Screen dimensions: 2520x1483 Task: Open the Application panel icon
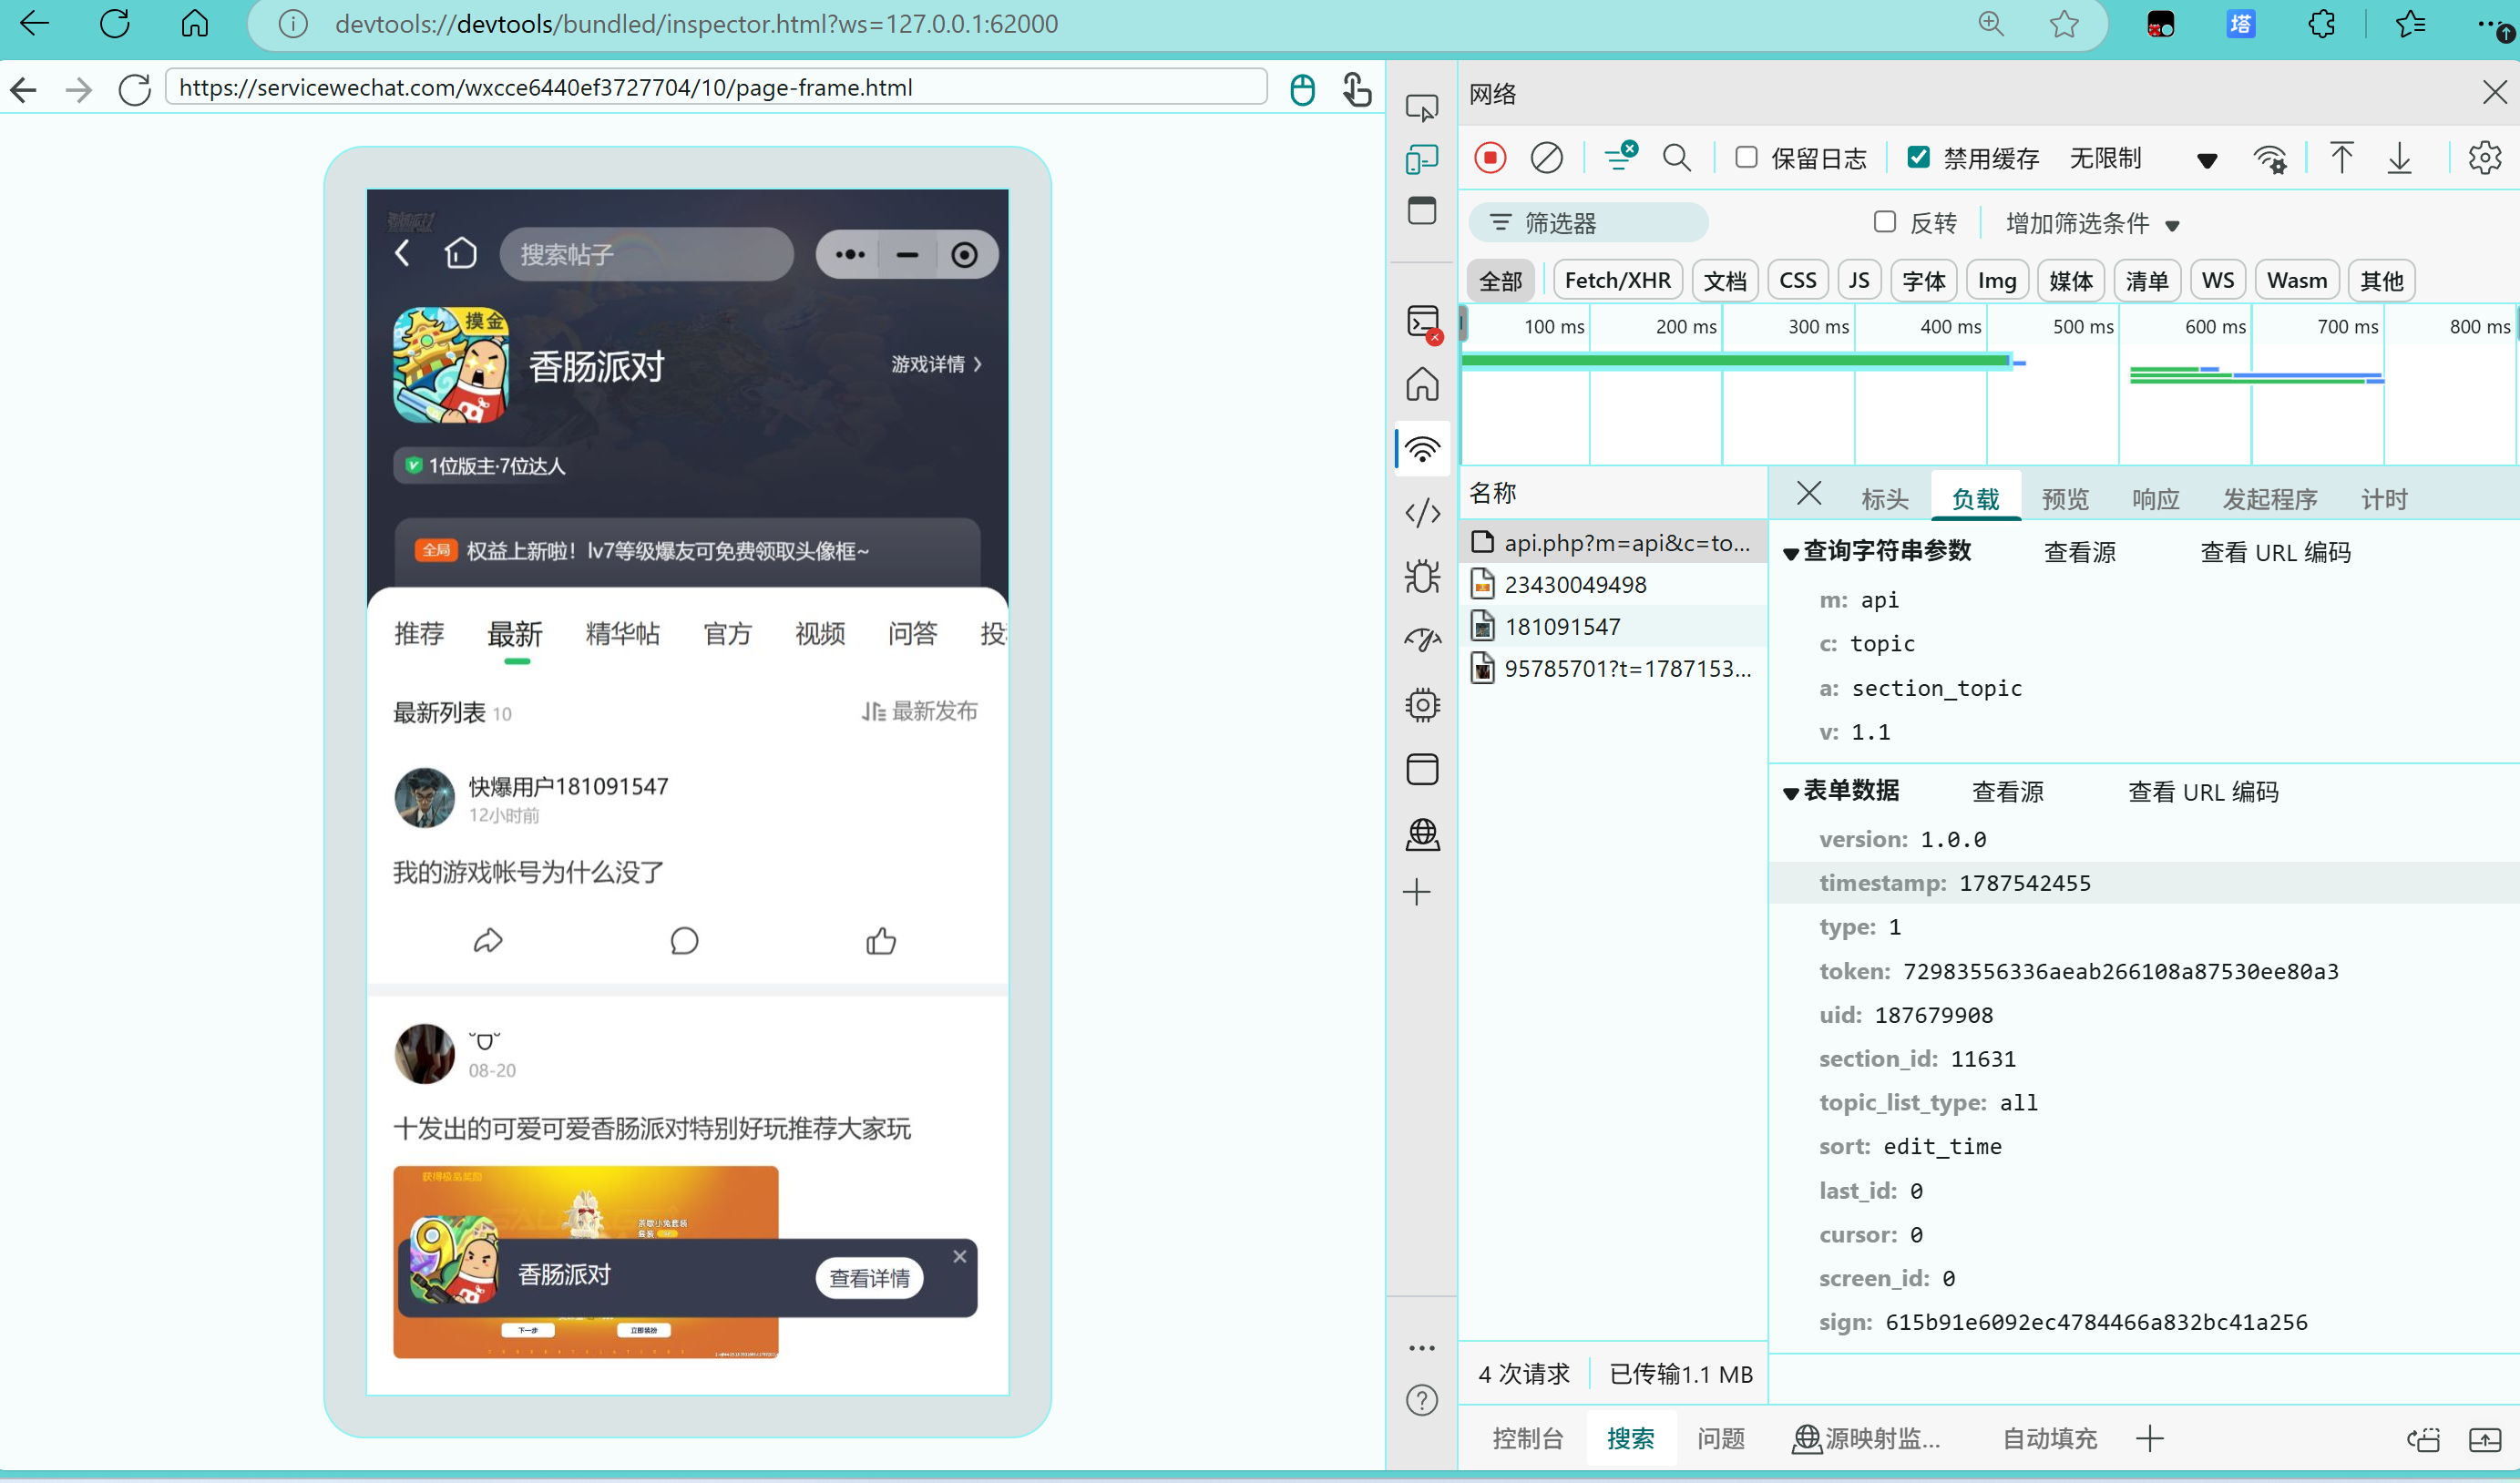[1422, 769]
